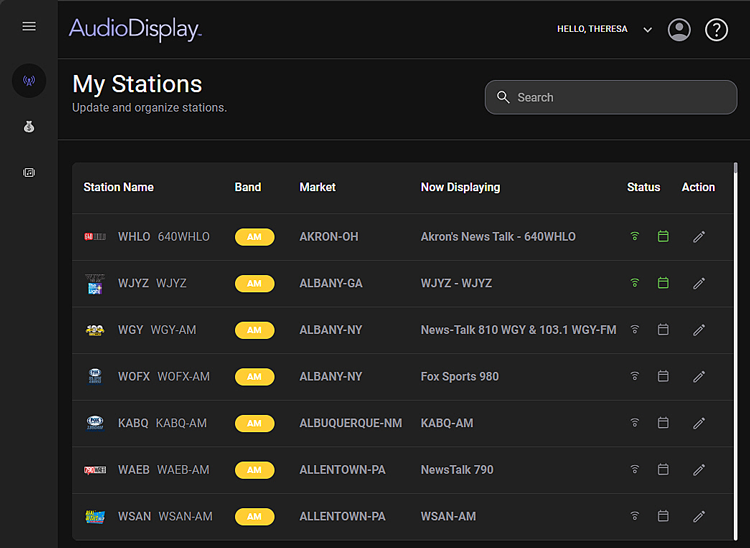Screen dimensions: 750x548
Task: Click the 'ALBANY-GA' market cell
Action: point(331,284)
